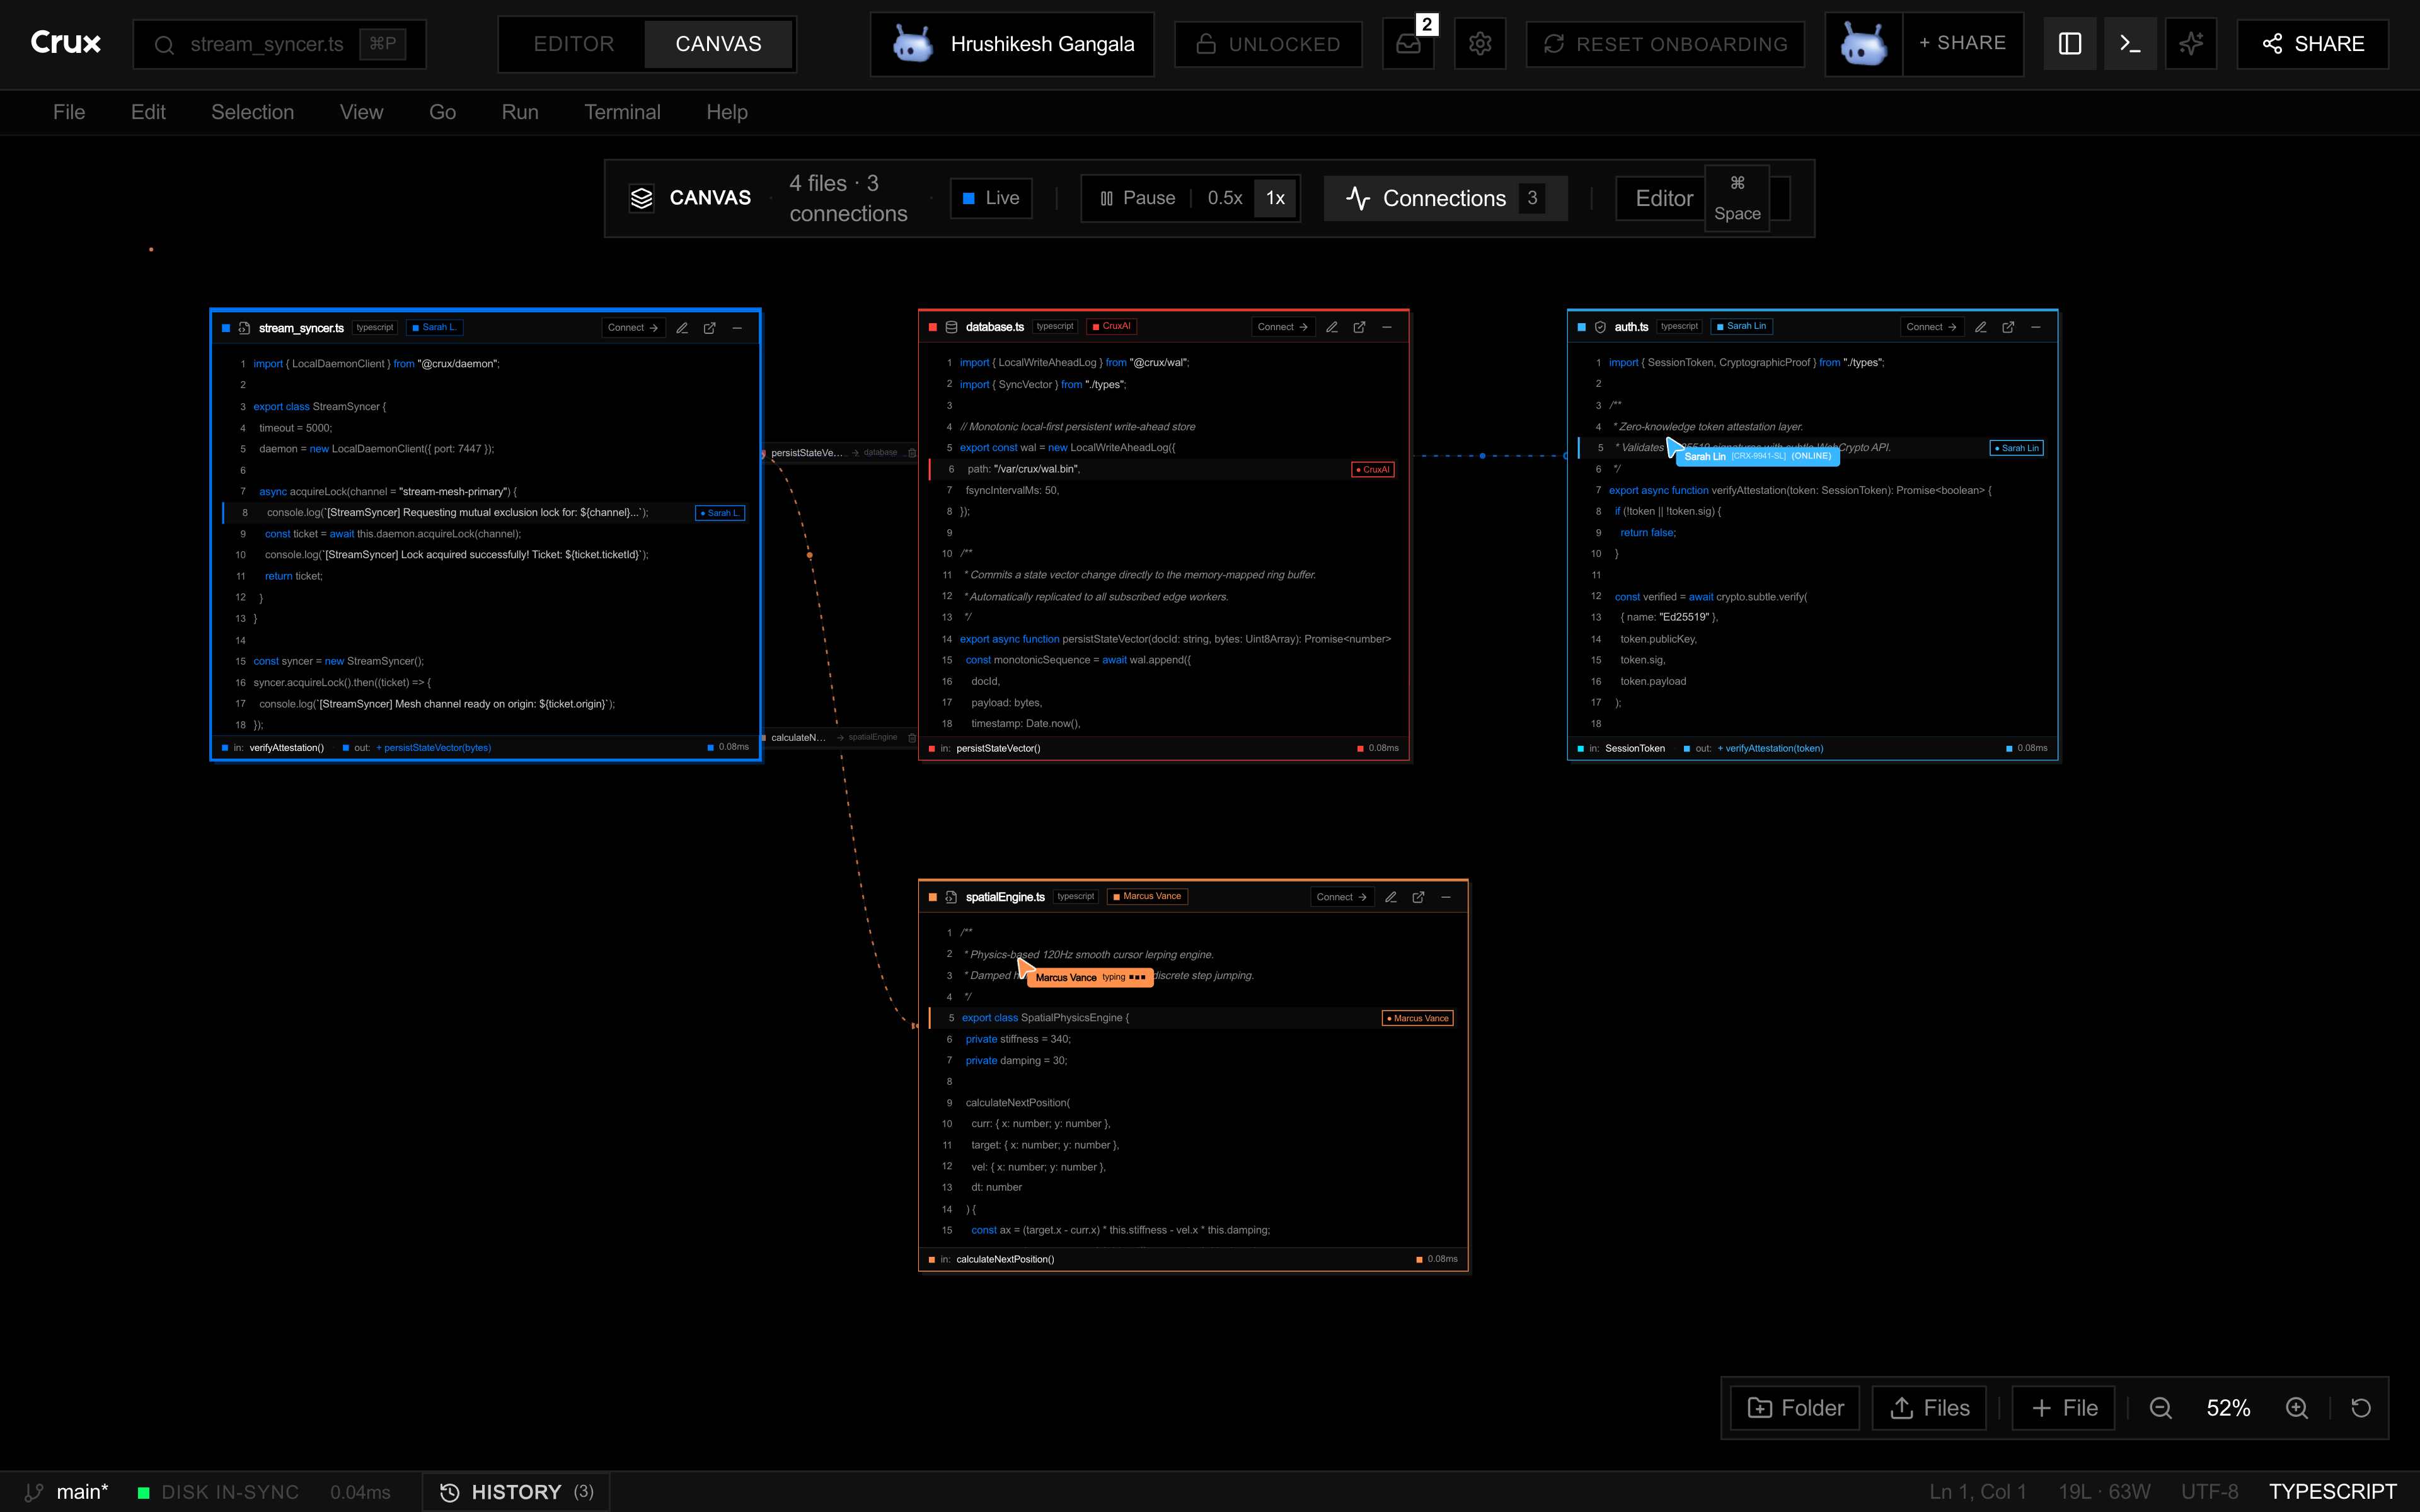This screenshot has height=1512, width=2420.
Task: Click the robot avatar beside + SHARE
Action: [x=1863, y=44]
